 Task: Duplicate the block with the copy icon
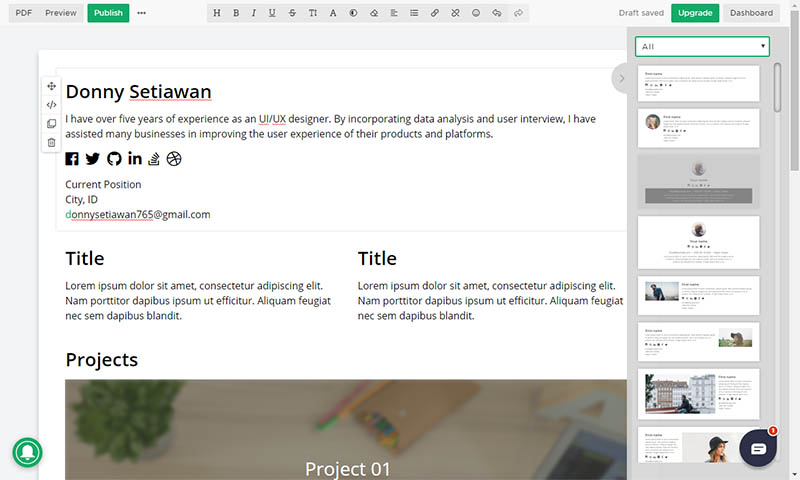pyautogui.click(x=51, y=124)
